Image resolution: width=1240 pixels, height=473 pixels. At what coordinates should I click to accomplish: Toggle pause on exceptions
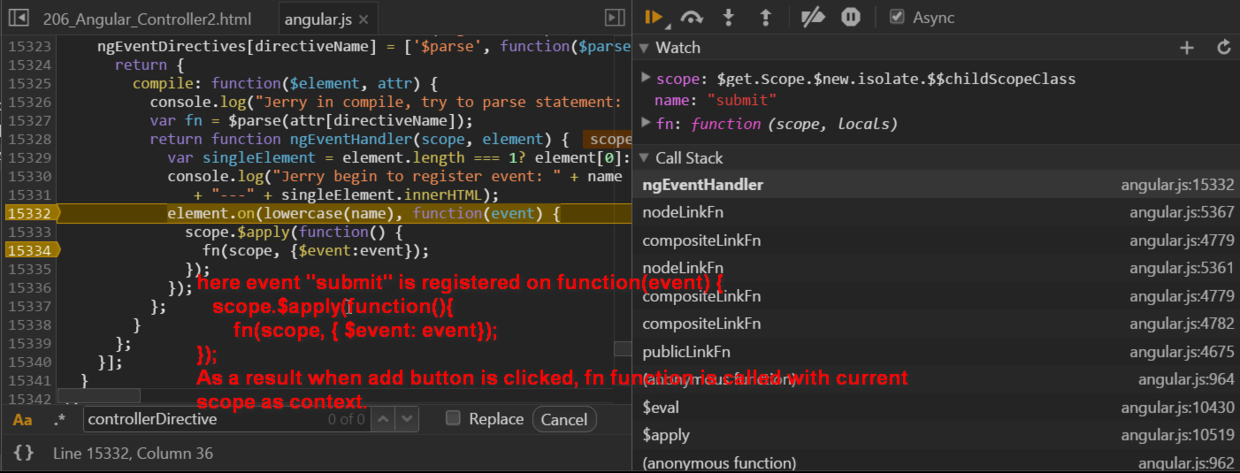(850, 17)
